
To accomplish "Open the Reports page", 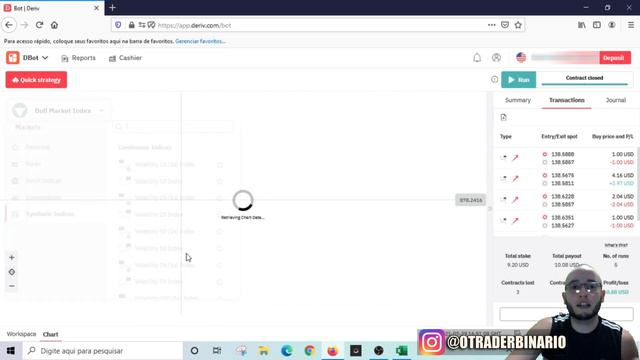I will [78, 58].
